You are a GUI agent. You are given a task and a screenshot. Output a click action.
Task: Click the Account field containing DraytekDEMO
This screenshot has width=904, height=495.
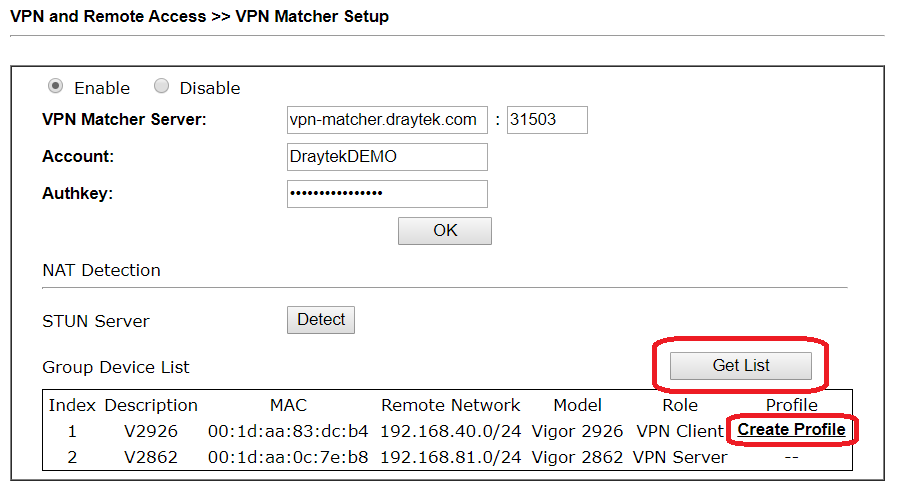387,157
